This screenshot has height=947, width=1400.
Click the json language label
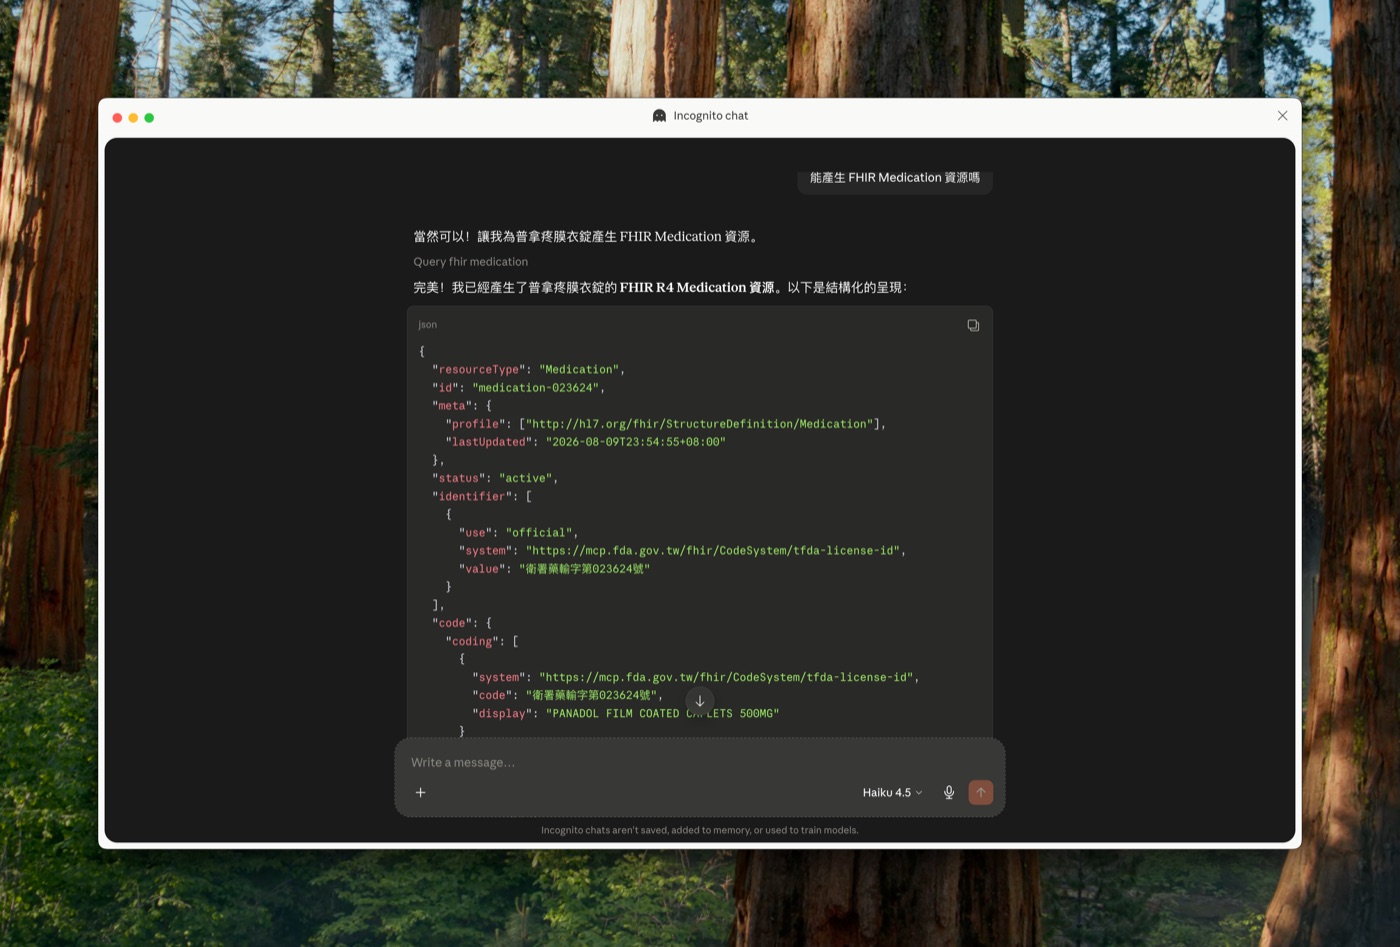428,325
